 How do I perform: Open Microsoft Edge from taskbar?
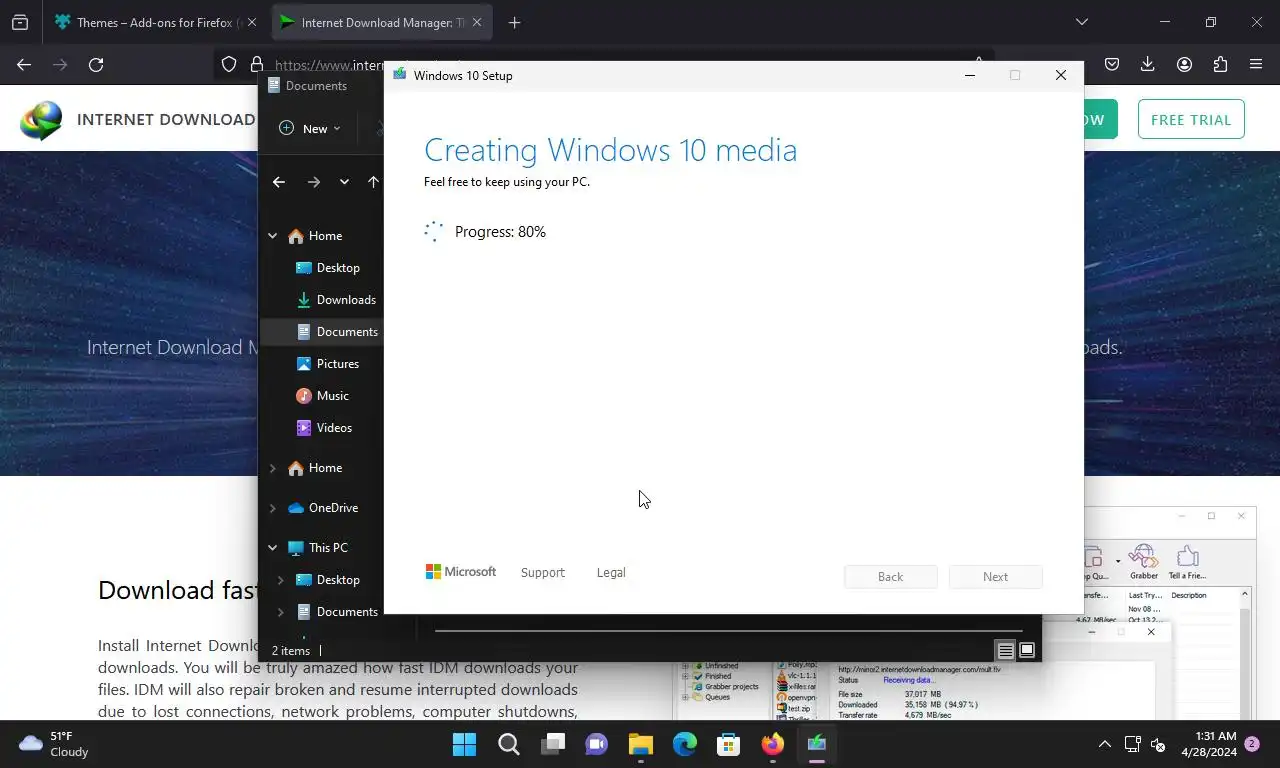pos(684,744)
